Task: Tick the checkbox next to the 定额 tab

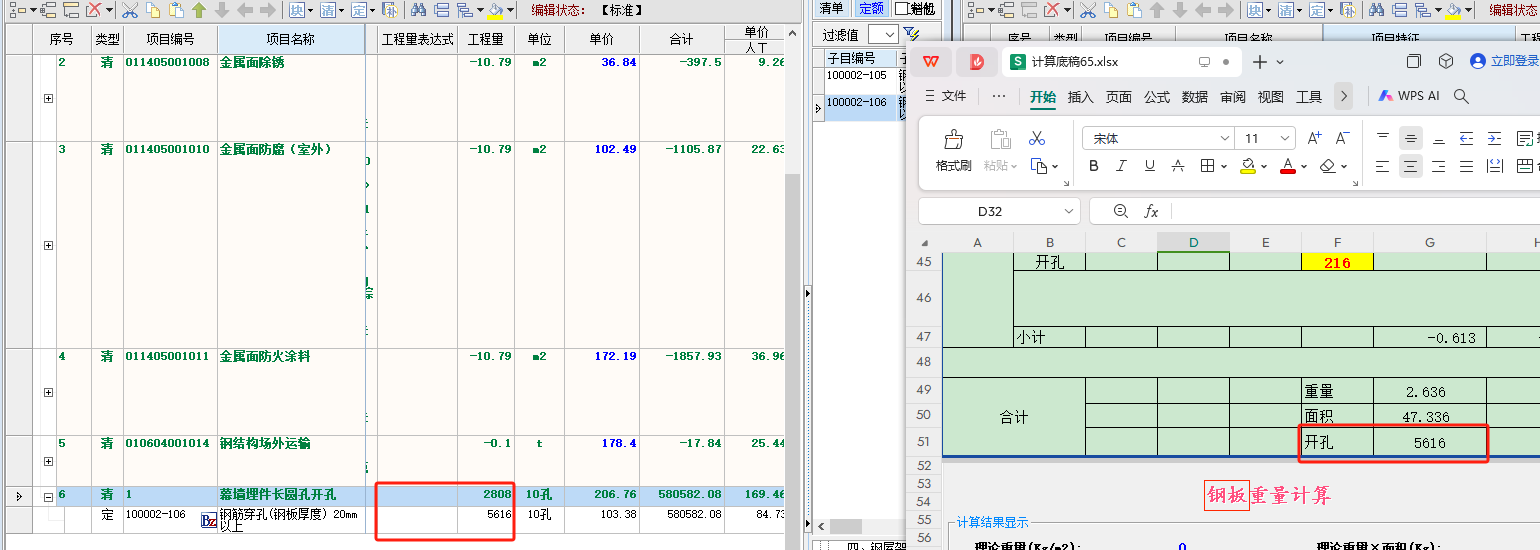Action: [x=901, y=8]
